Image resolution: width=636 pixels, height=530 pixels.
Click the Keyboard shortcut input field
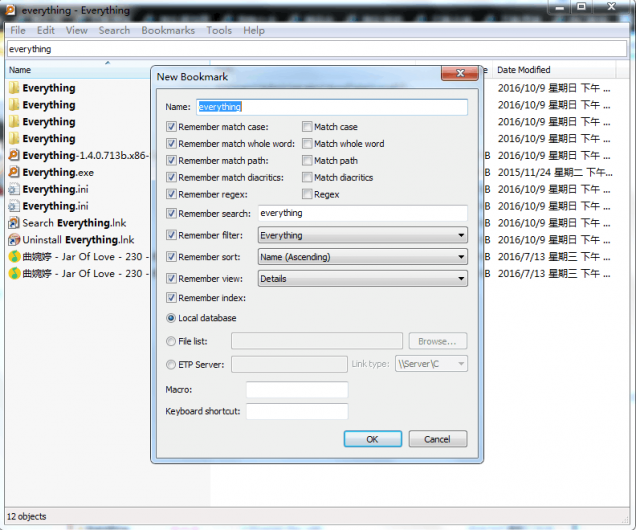point(297,411)
